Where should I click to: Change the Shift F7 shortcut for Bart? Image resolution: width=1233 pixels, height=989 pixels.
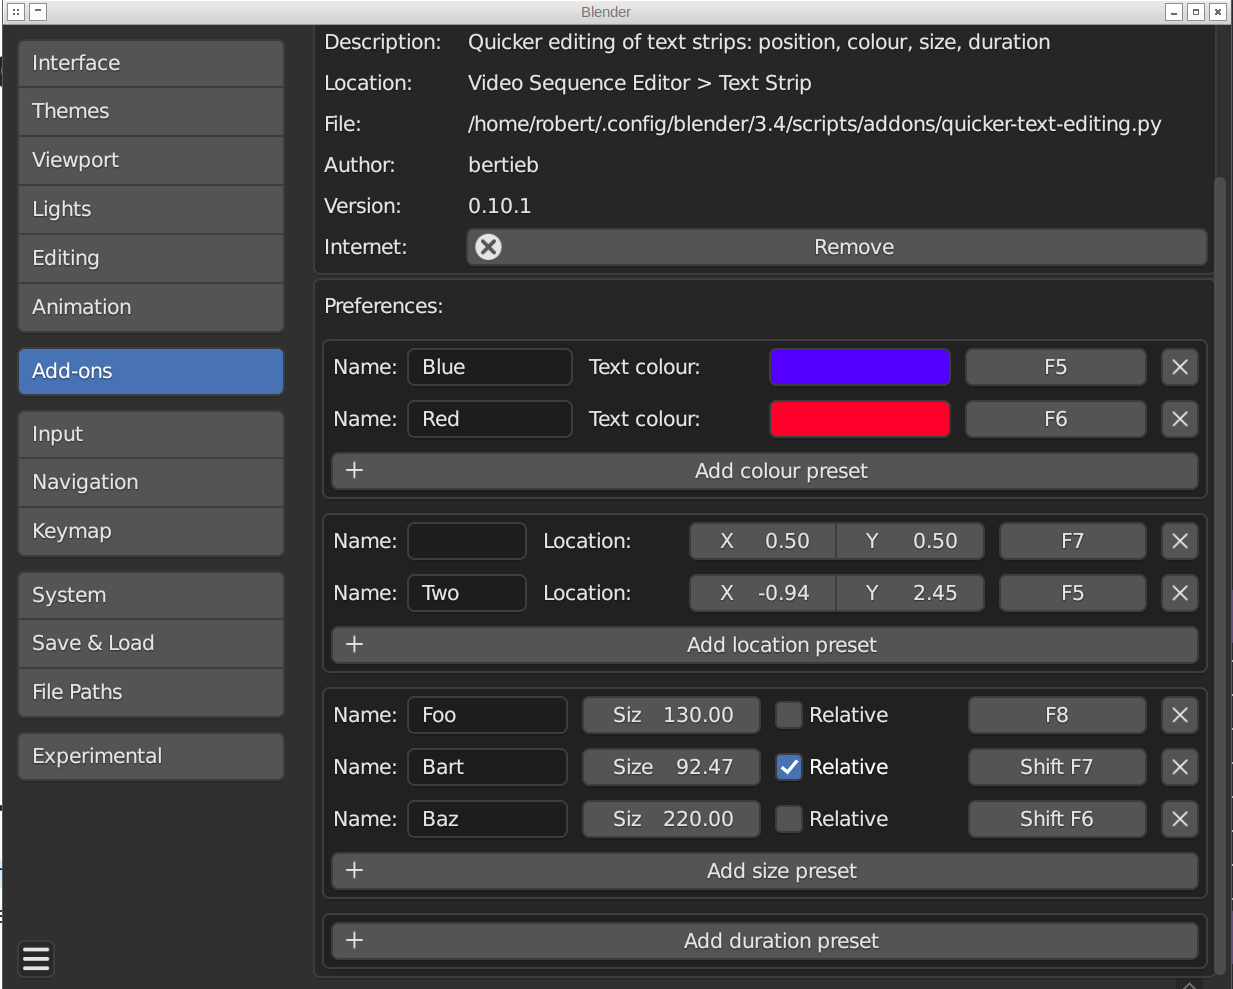1057,767
